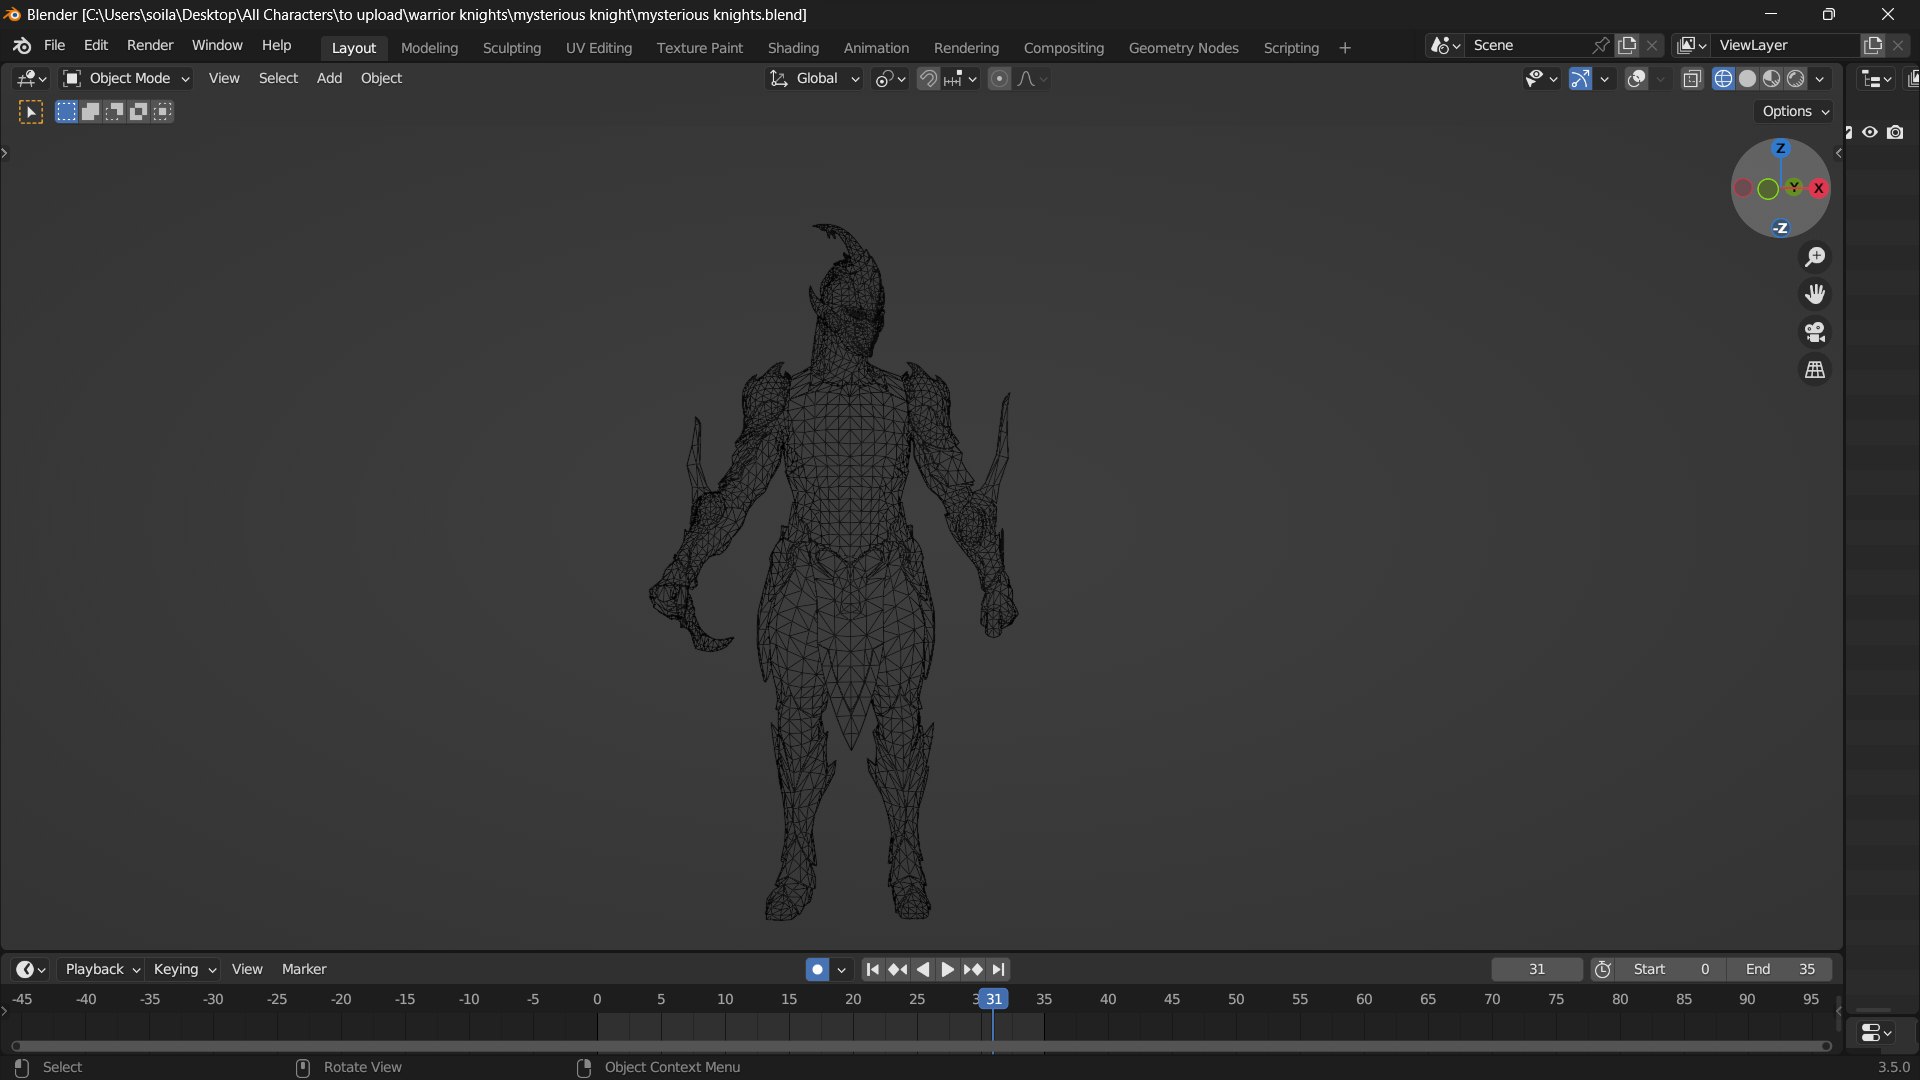
Task: Choose Subtract selection mode icon
Action: [114, 112]
